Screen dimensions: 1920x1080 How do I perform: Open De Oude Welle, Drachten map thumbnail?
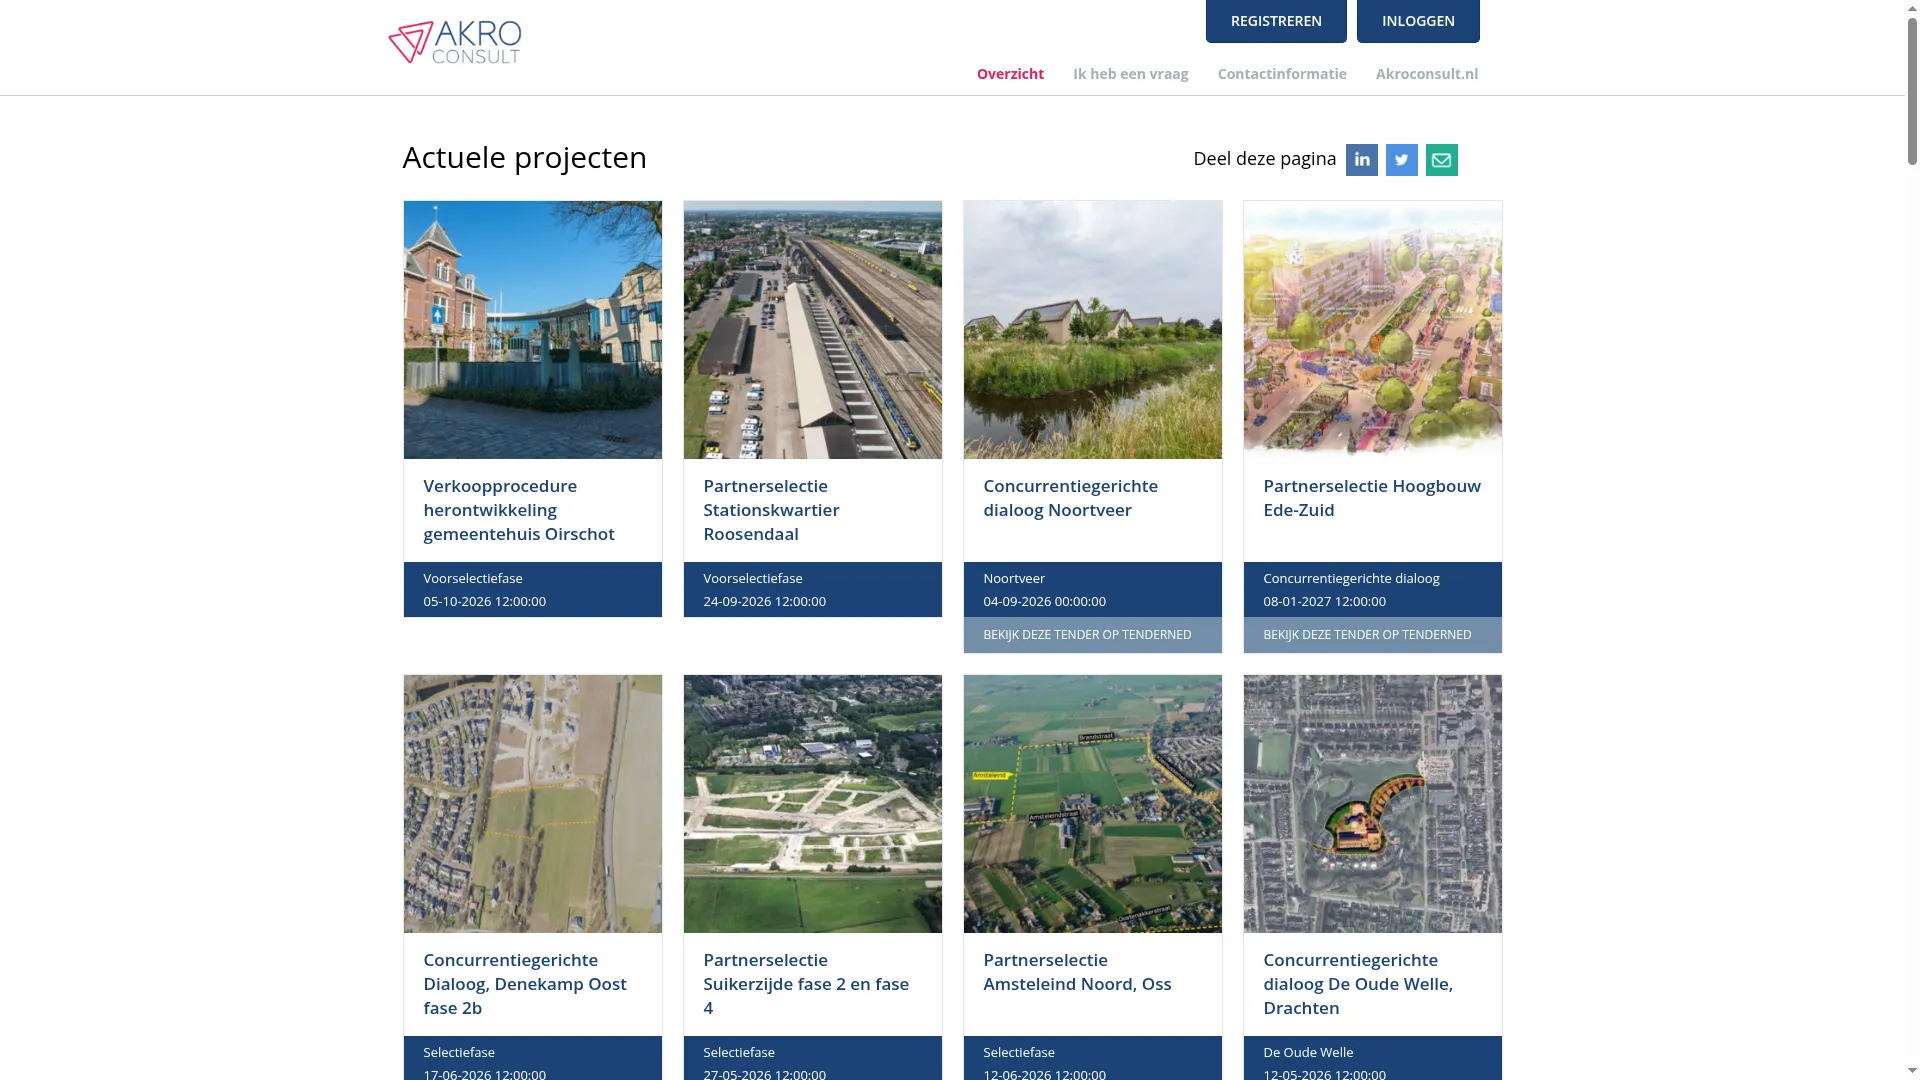(x=1373, y=804)
